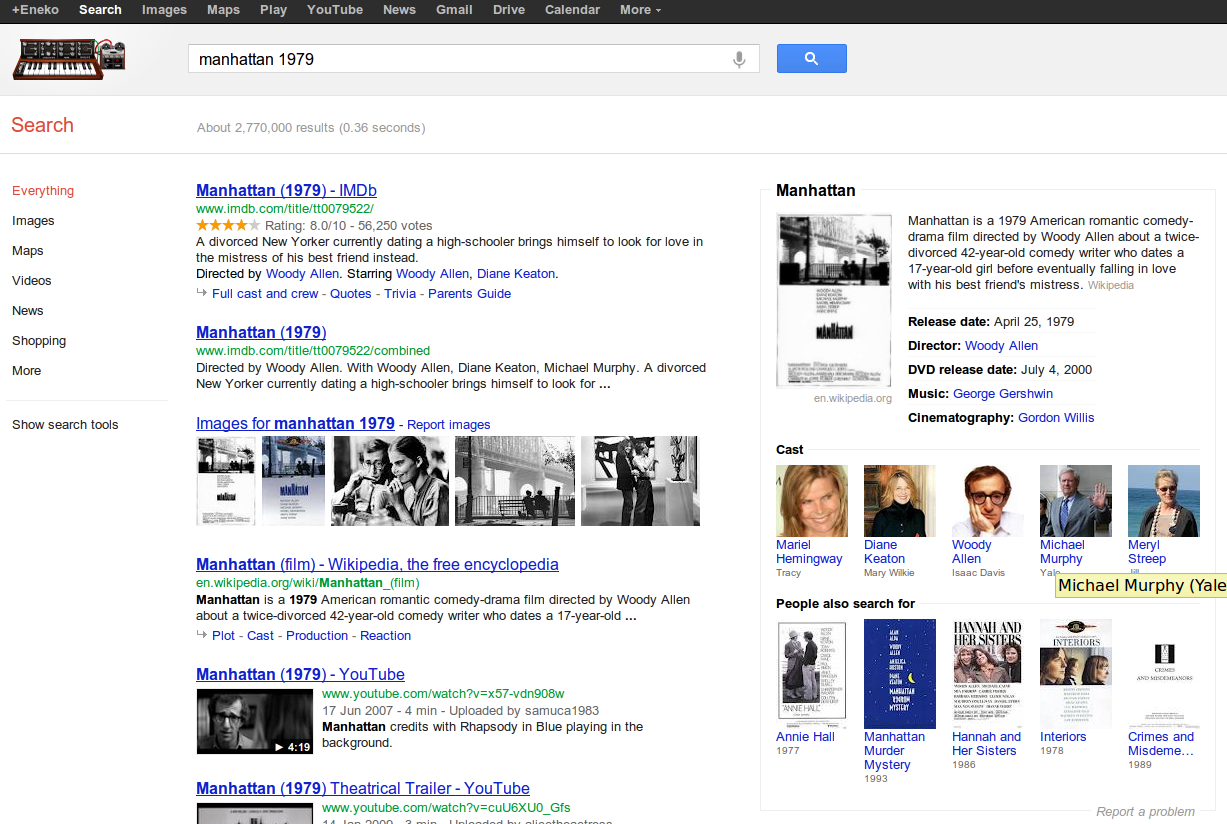Open Manhattan (film) Wikipedia result
The width and height of the screenshot is (1227, 824).
377,565
